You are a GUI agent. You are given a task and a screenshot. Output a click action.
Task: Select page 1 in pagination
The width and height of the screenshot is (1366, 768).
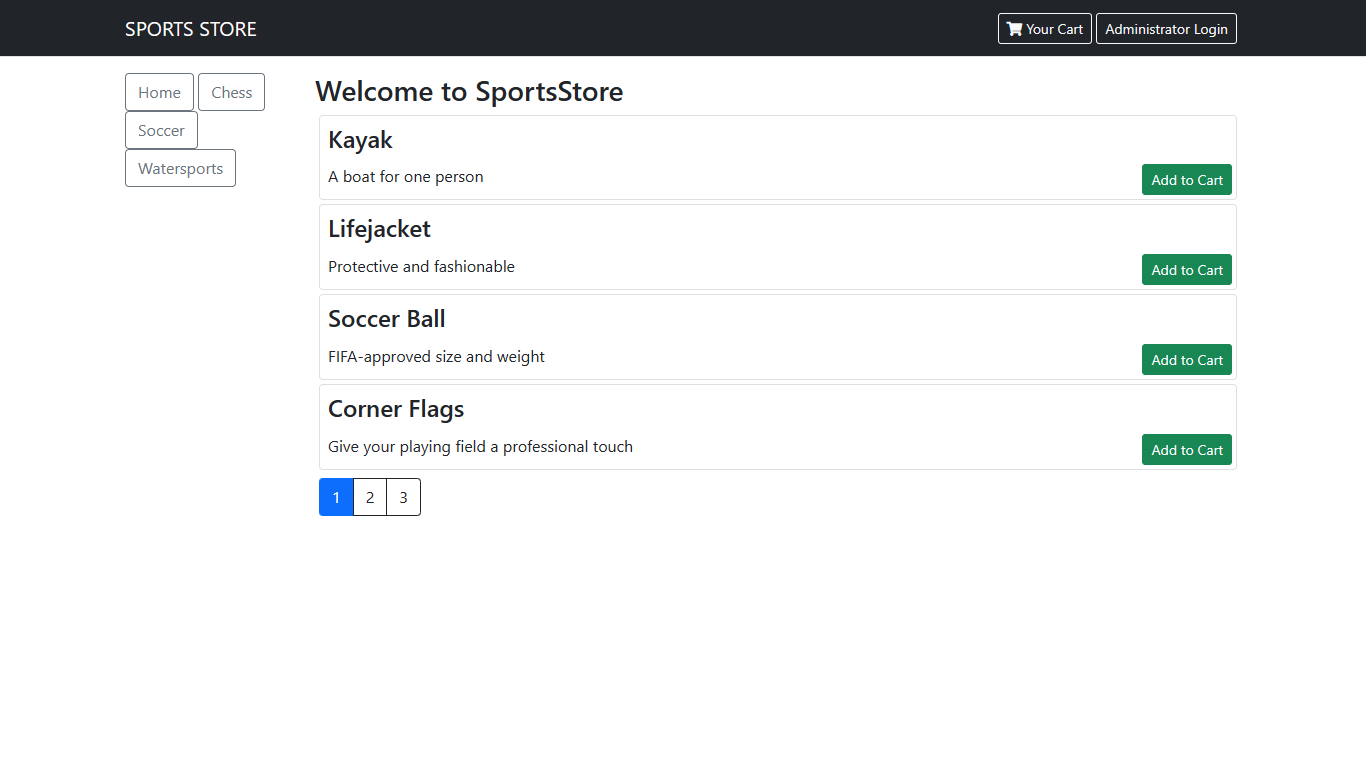coord(336,497)
